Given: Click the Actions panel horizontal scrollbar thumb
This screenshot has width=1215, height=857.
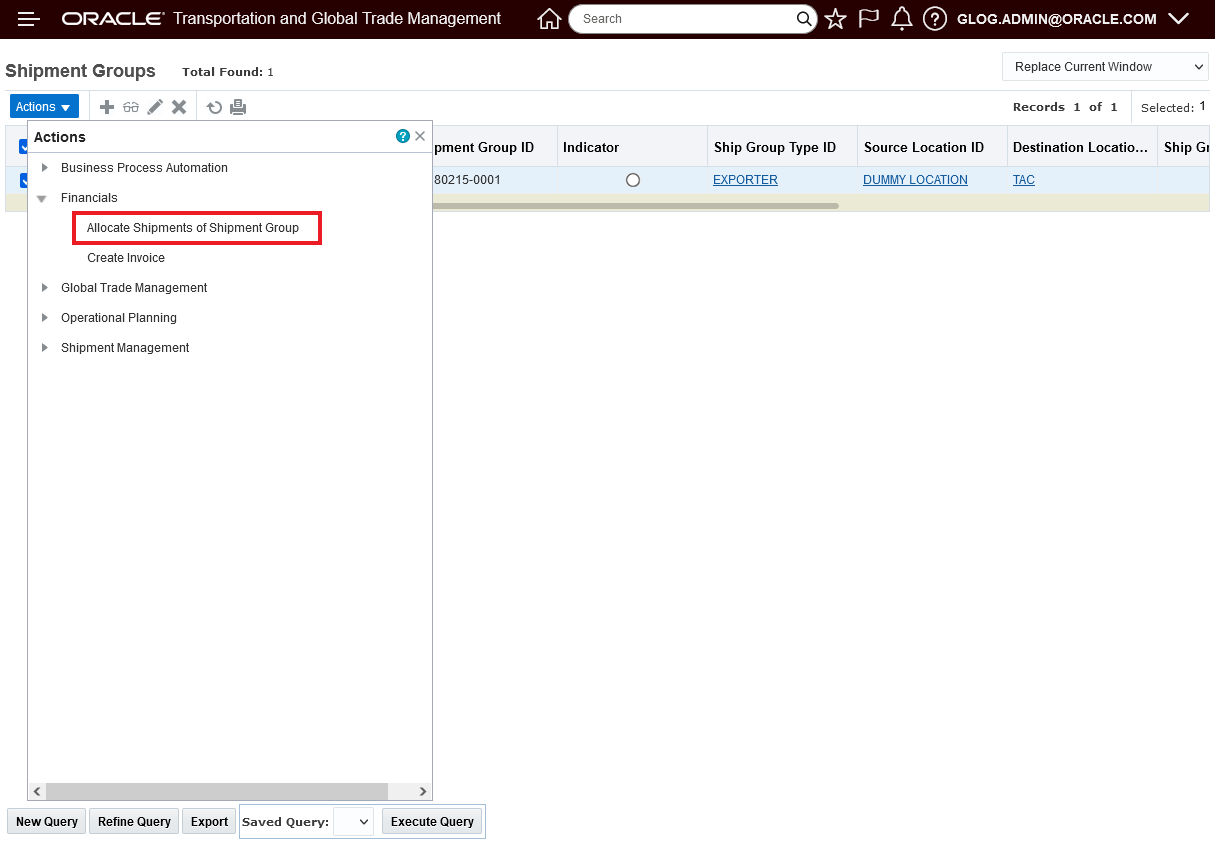Looking at the screenshot, I should (217, 791).
